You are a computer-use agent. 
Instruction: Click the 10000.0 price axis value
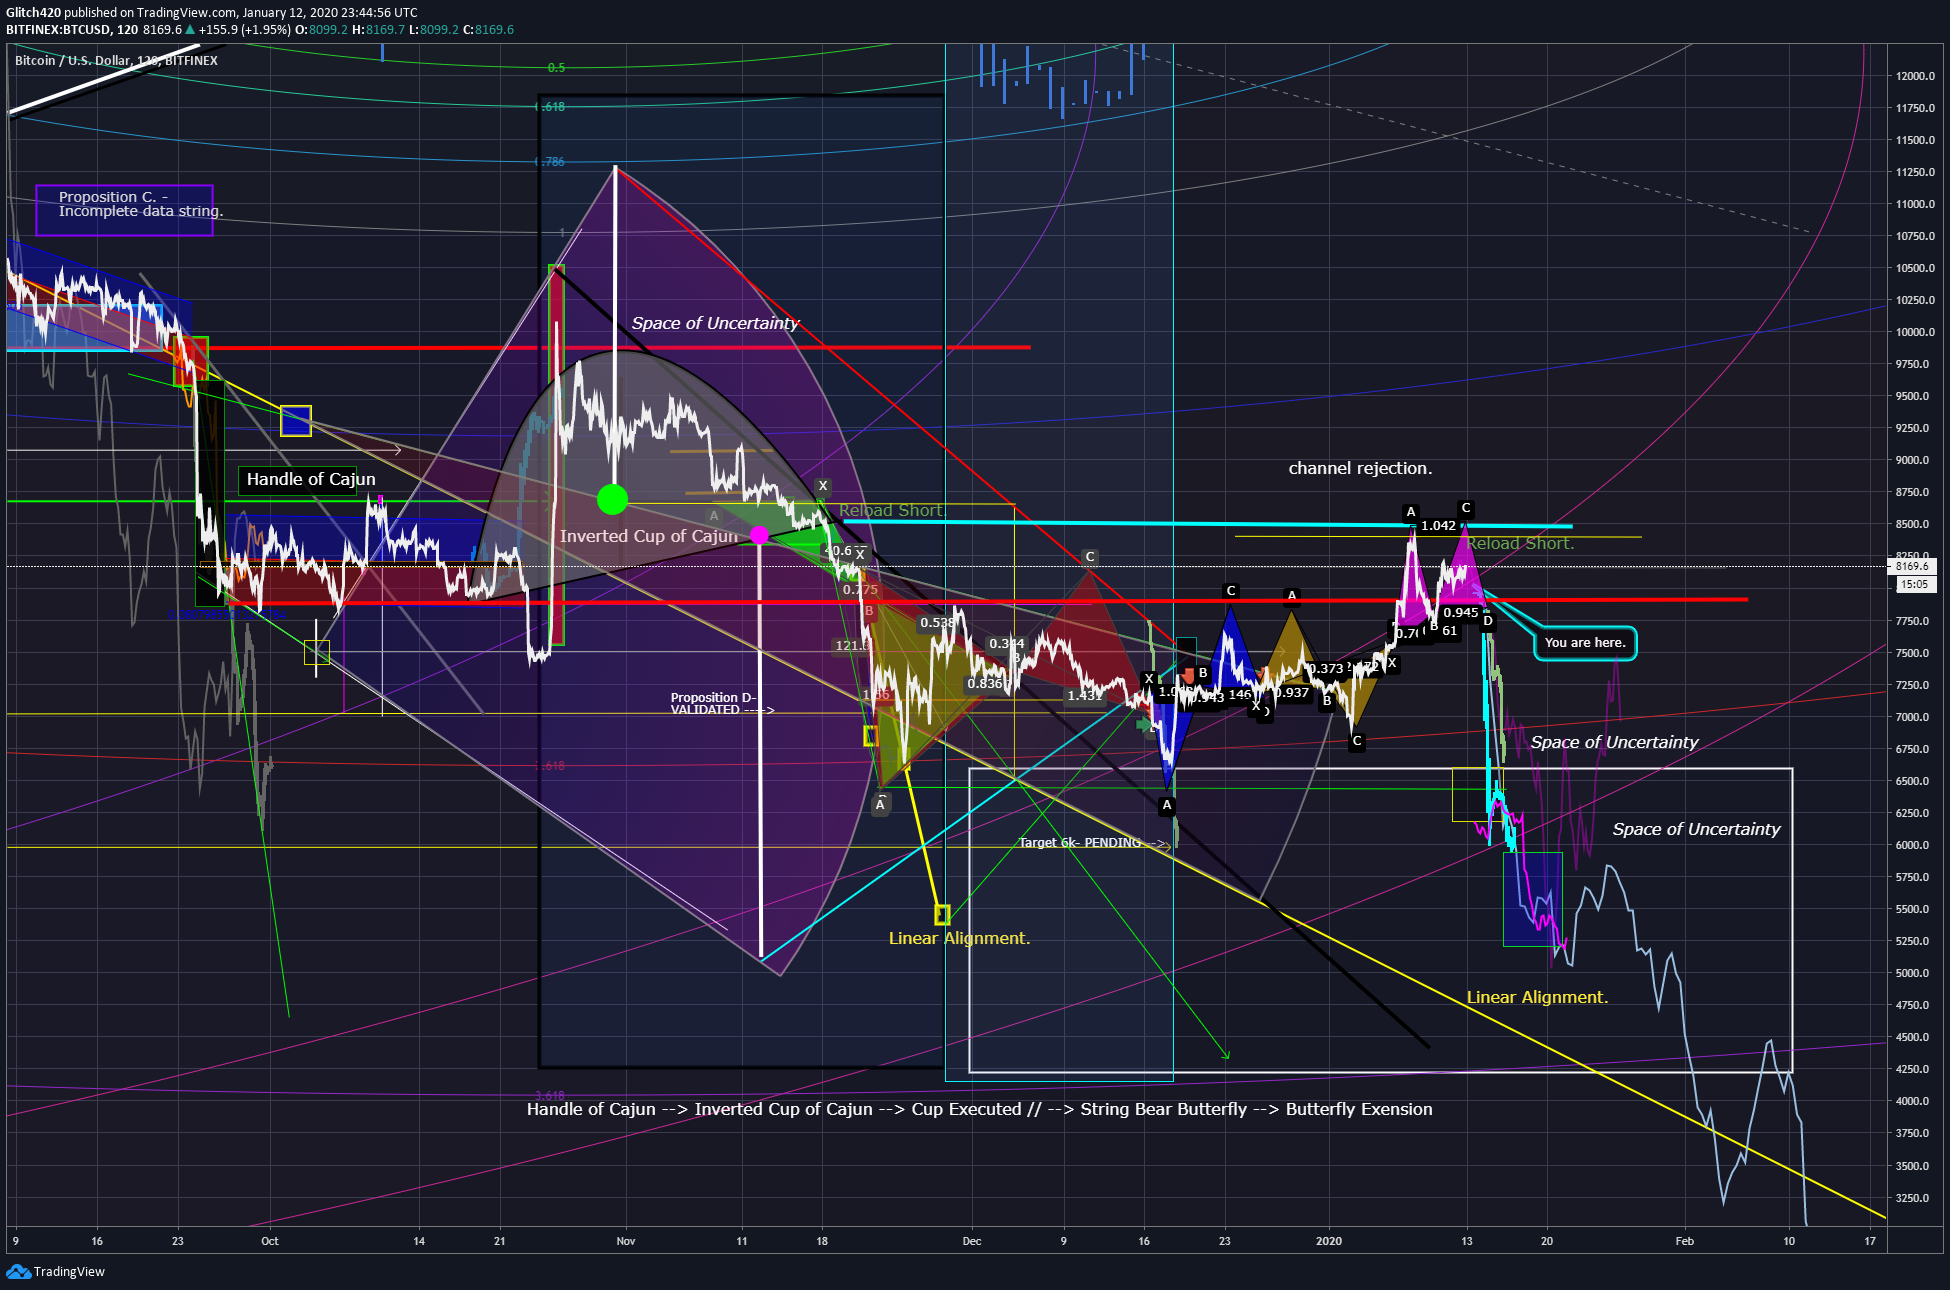click(x=1915, y=332)
